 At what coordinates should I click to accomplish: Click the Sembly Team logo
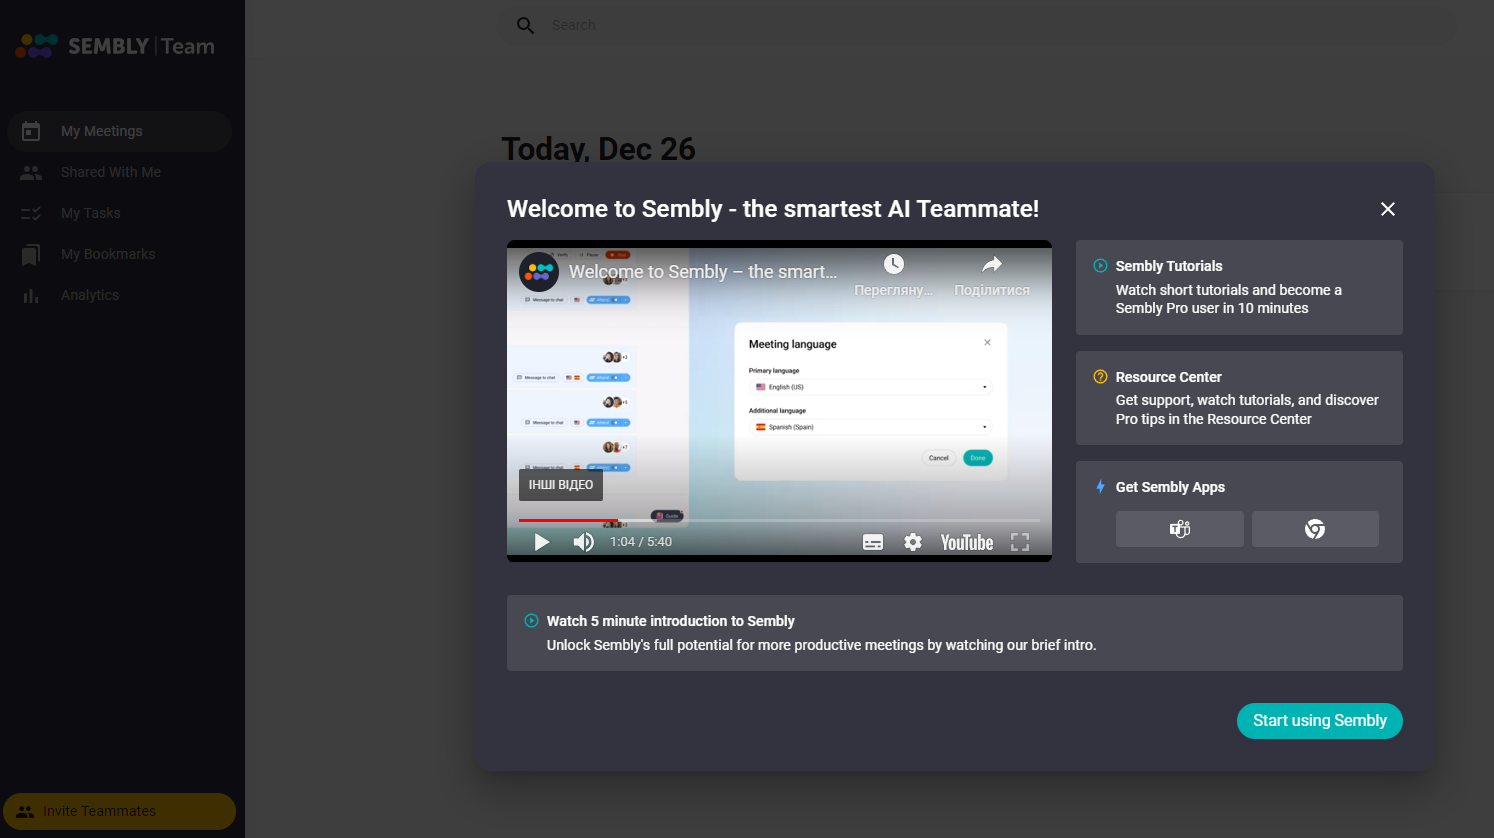pos(115,46)
